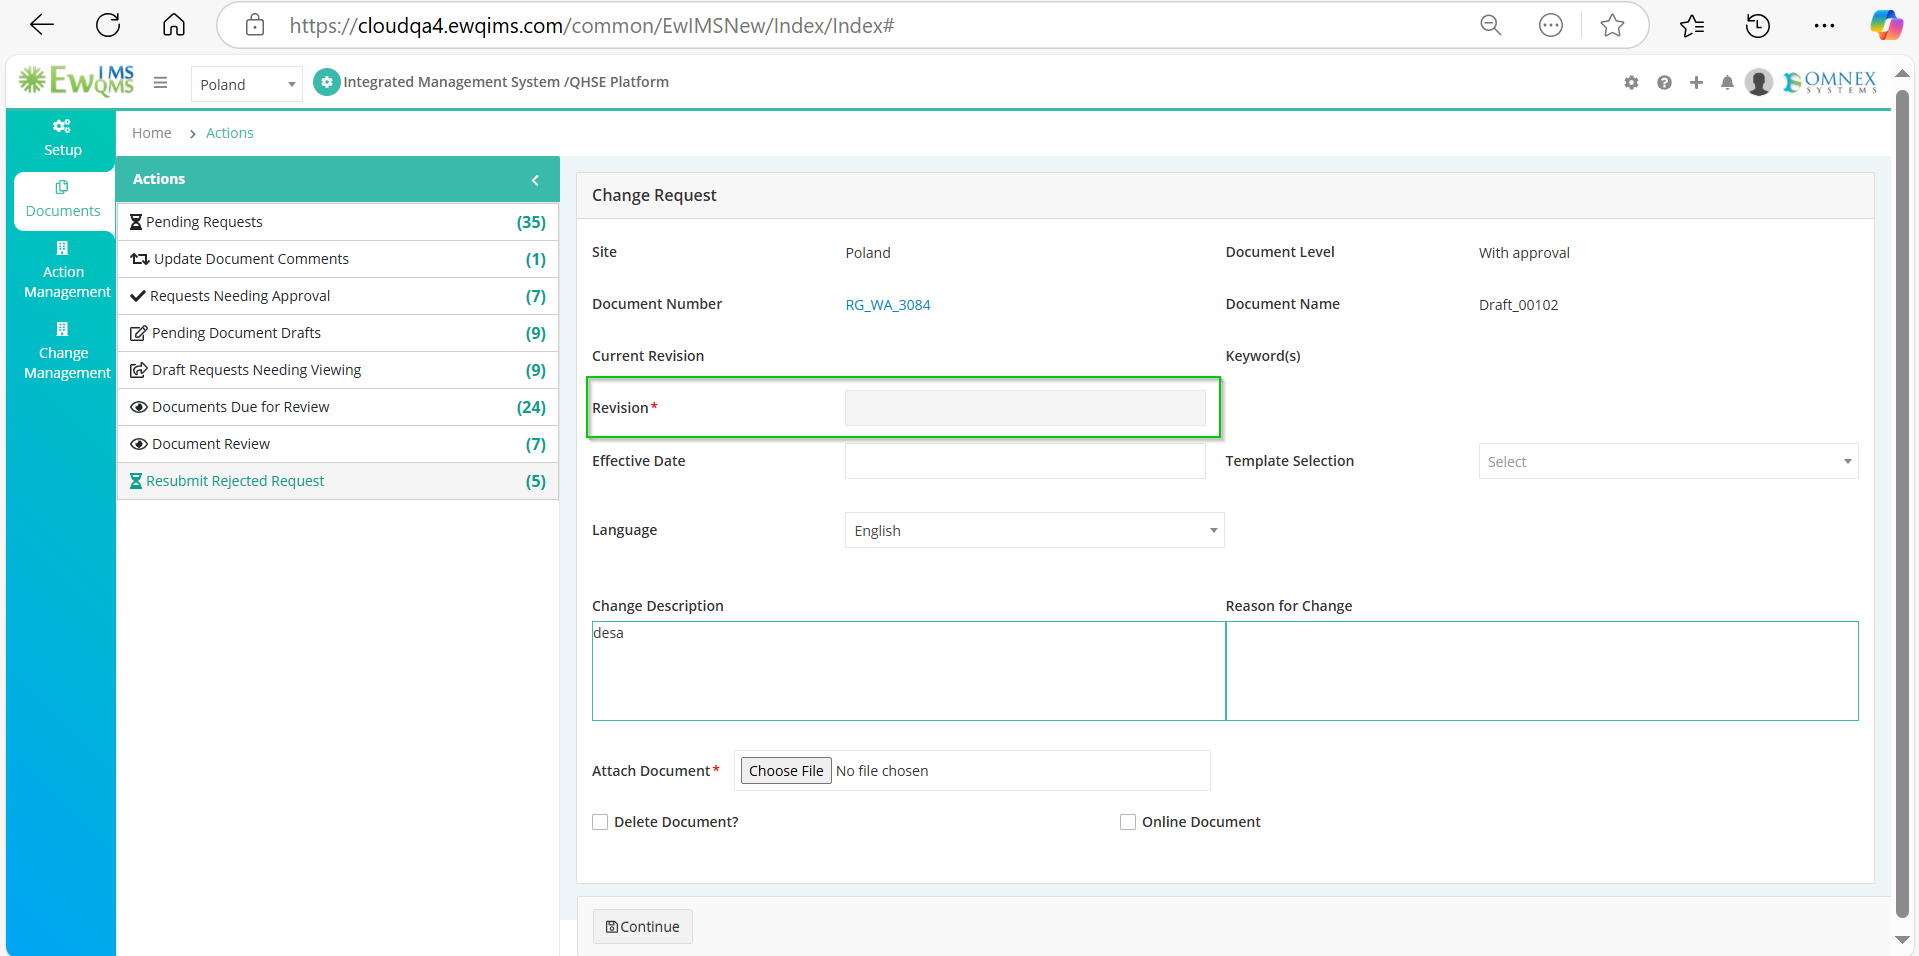
Task: Open browser History
Action: point(1758,25)
